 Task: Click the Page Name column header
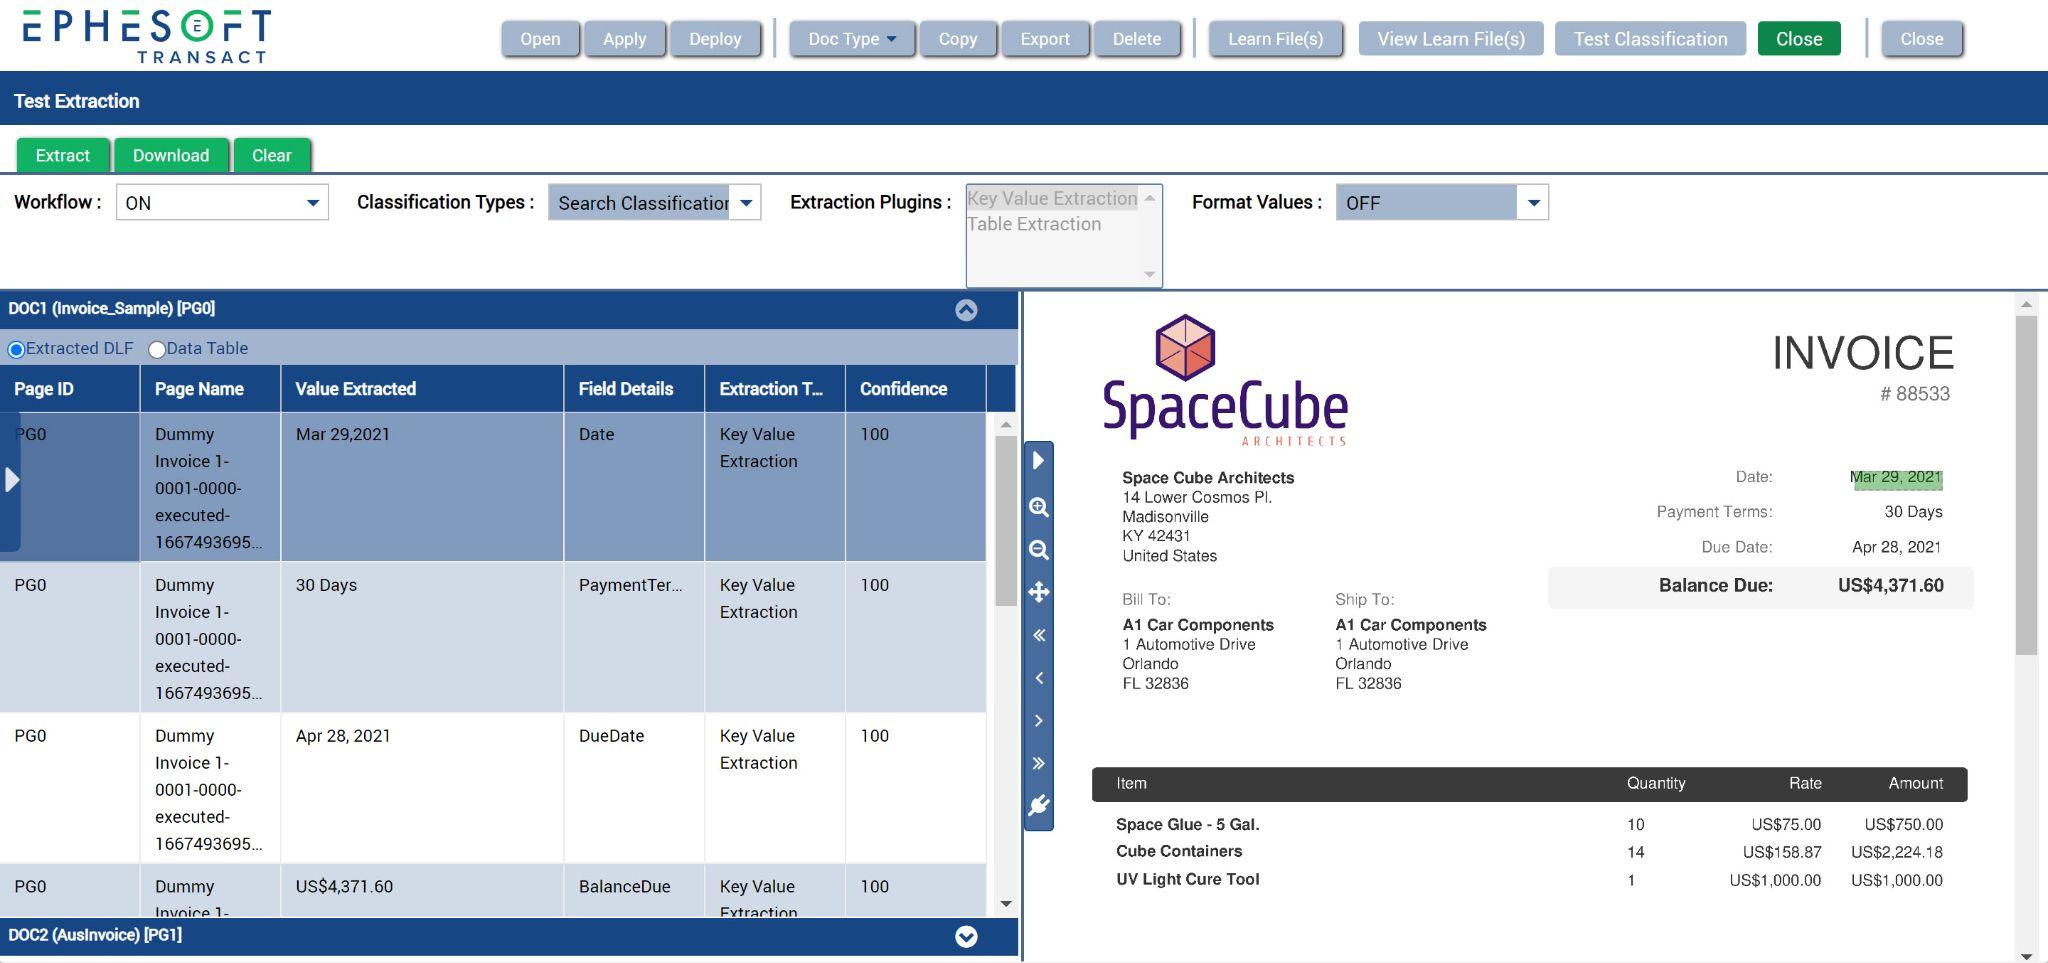point(211,389)
